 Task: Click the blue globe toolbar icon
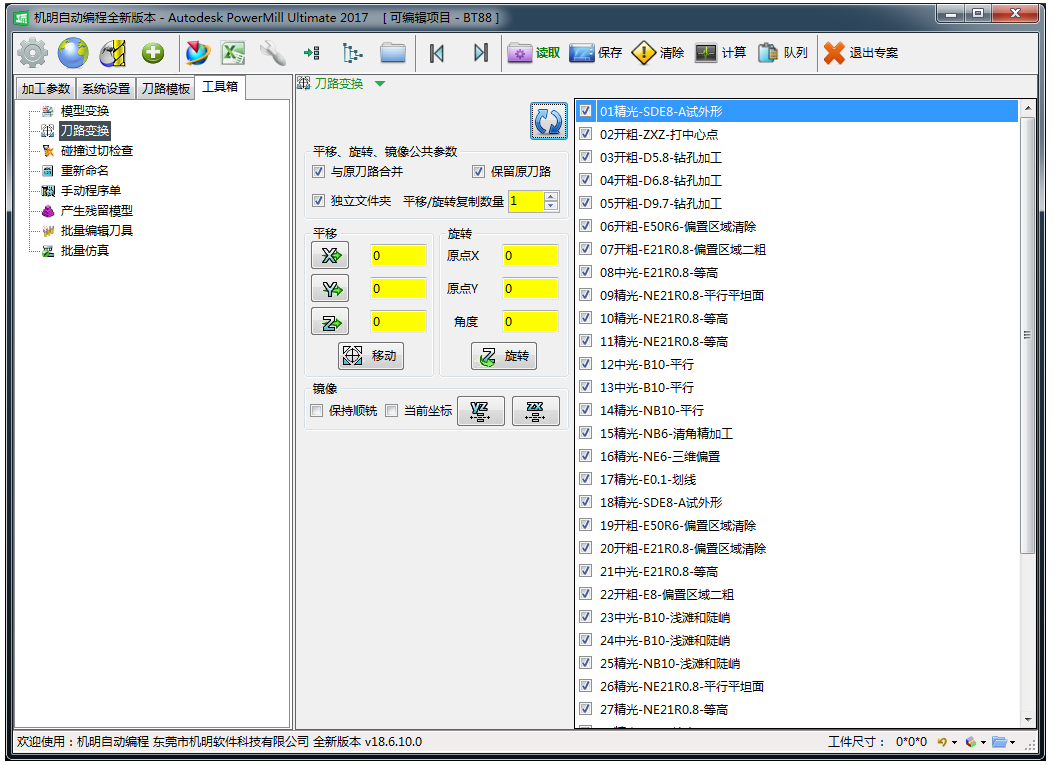click(73, 52)
